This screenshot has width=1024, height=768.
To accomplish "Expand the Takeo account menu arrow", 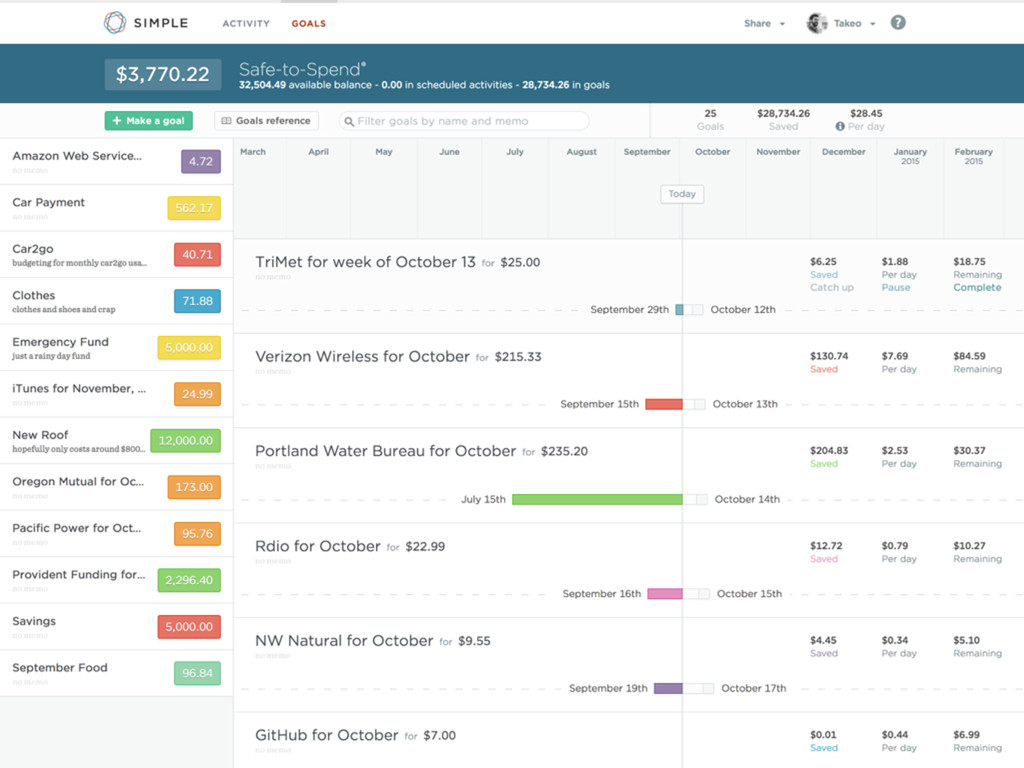I will (872, 24).
